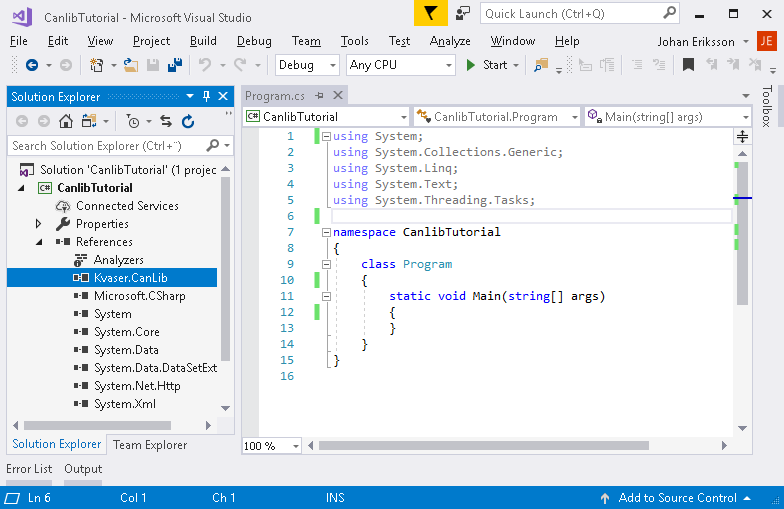The image size is (784, 509).
Task: Click the feedback icon beside Quick Launch
Action: click(x=463, y=14)
